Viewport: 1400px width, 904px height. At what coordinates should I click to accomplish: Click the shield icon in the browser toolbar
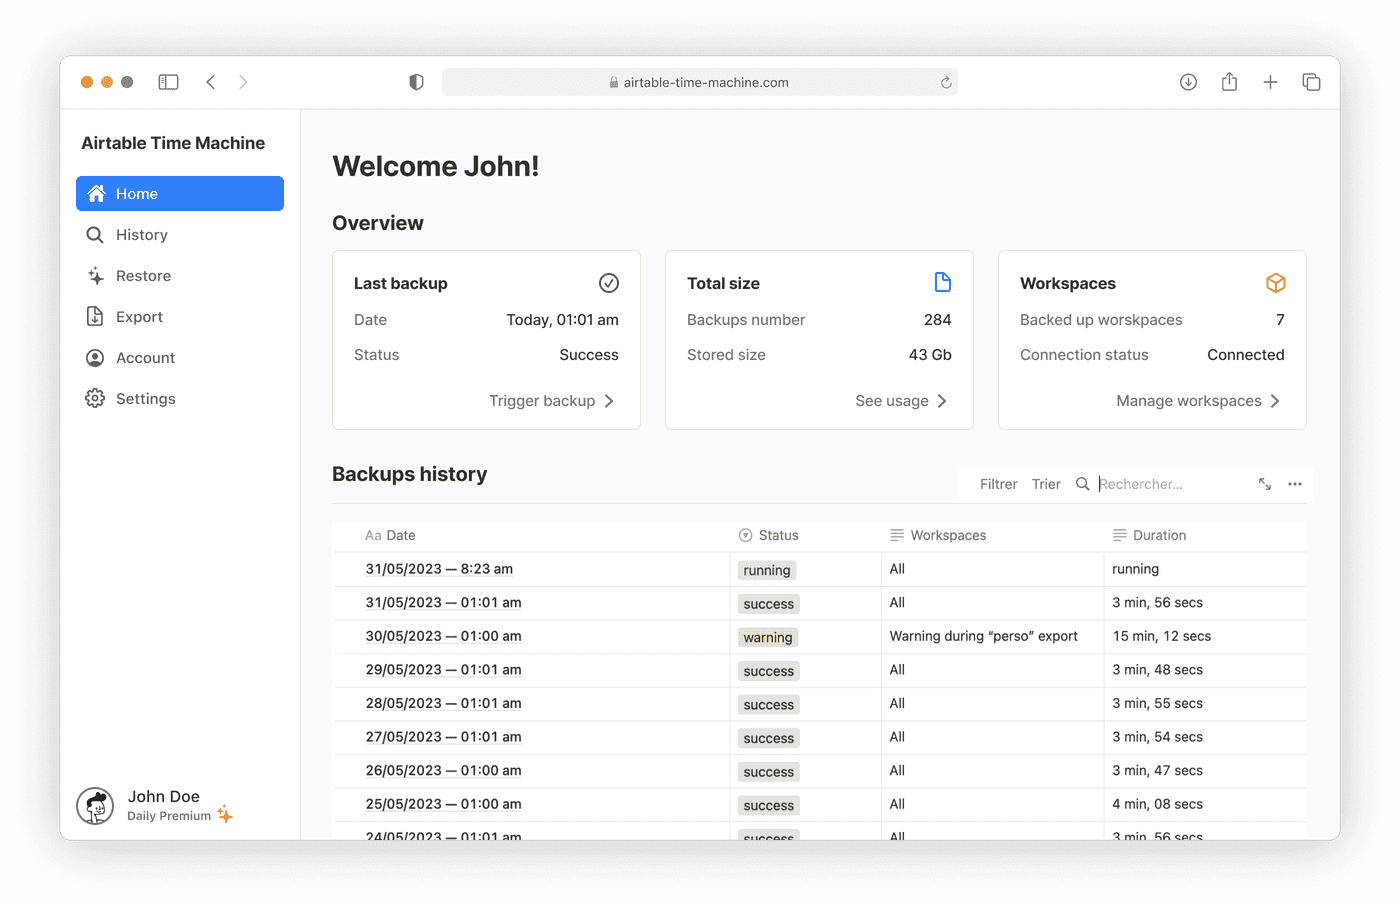point(415,81)
